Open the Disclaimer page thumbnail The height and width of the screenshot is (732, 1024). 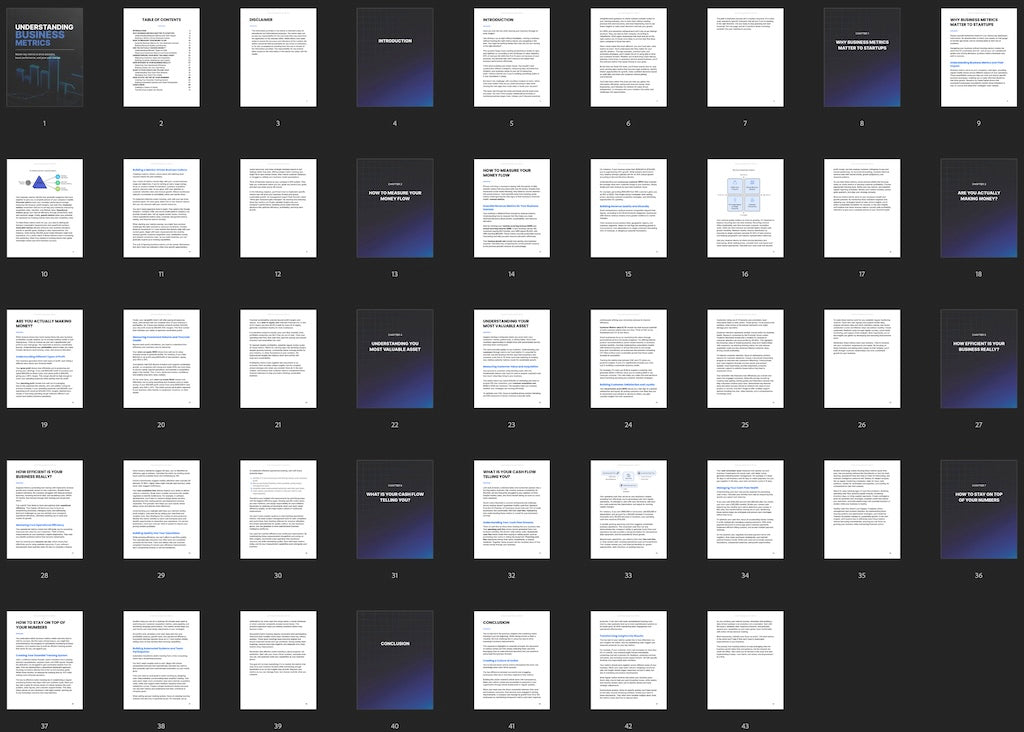278,58
